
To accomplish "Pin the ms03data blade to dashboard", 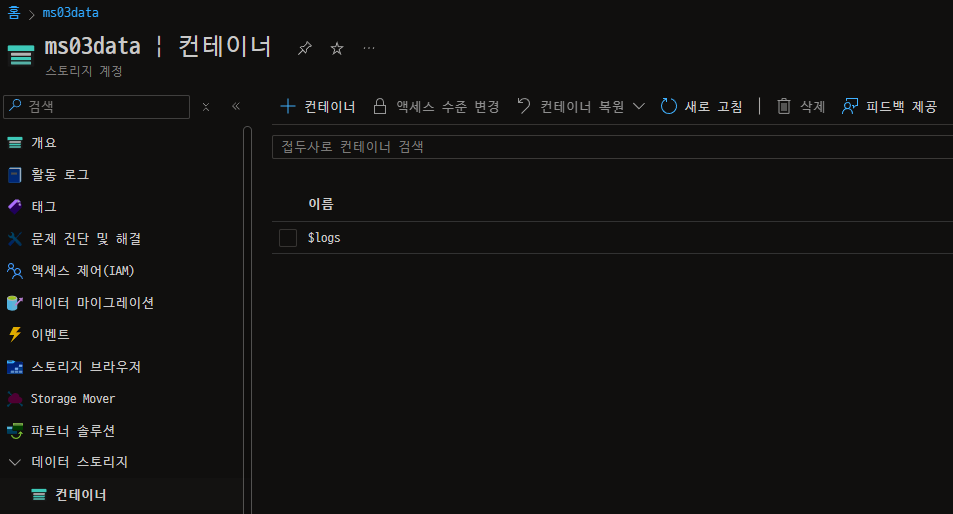I will pos(304,48).
